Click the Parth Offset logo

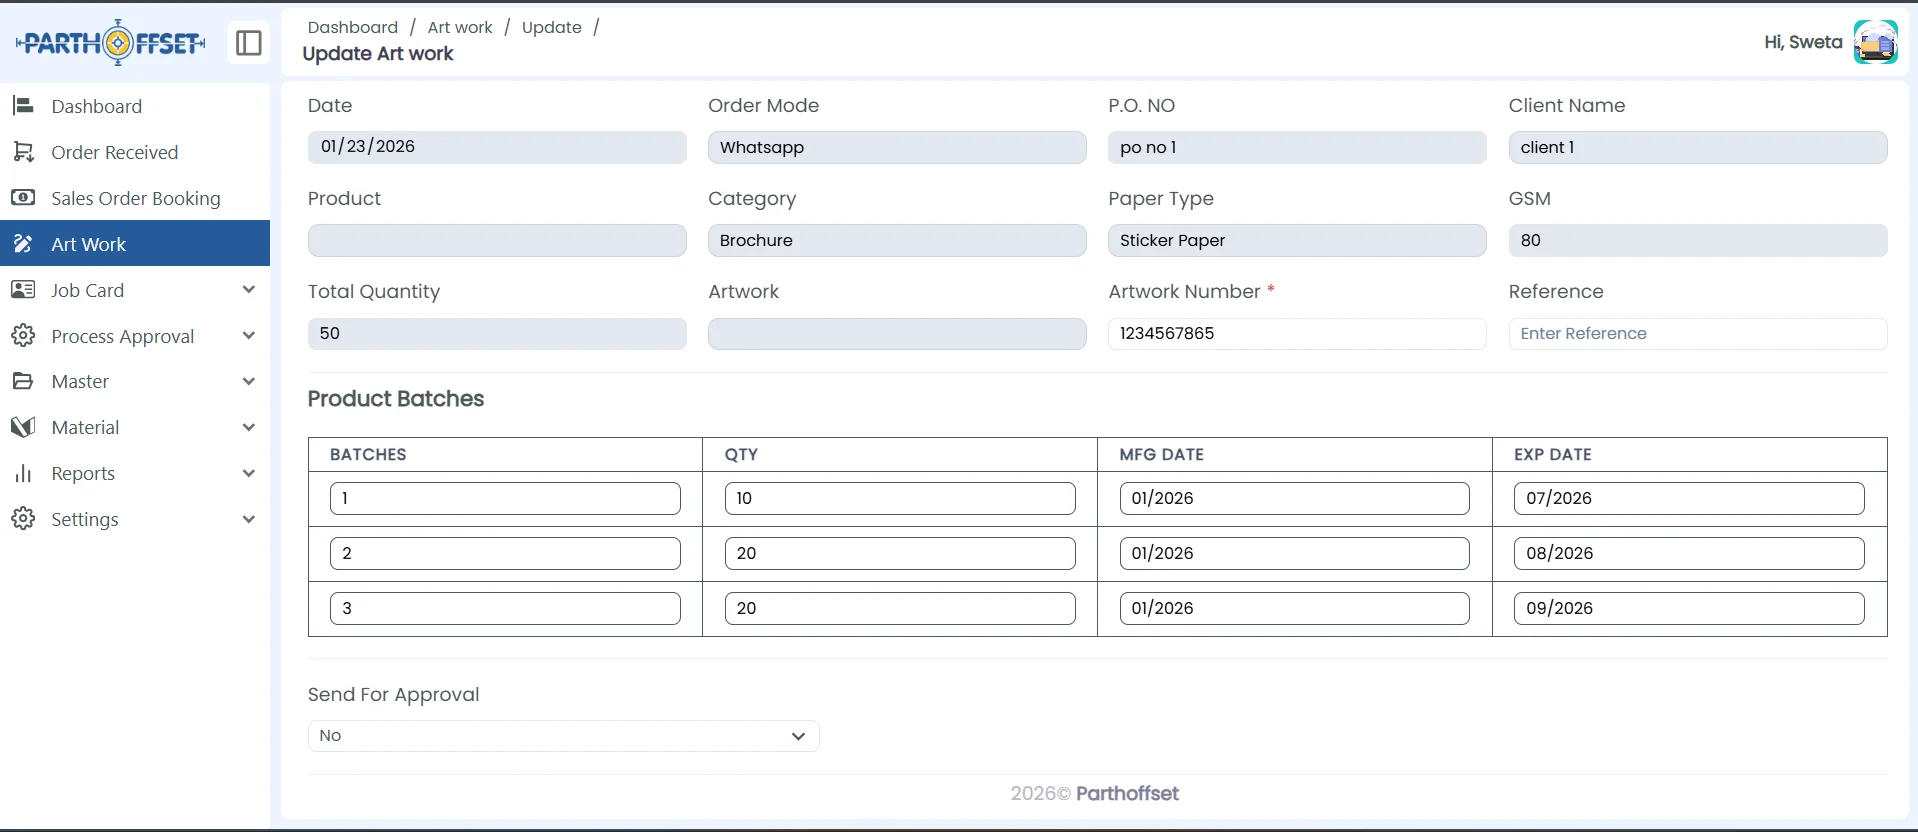[x=110, y=43]
